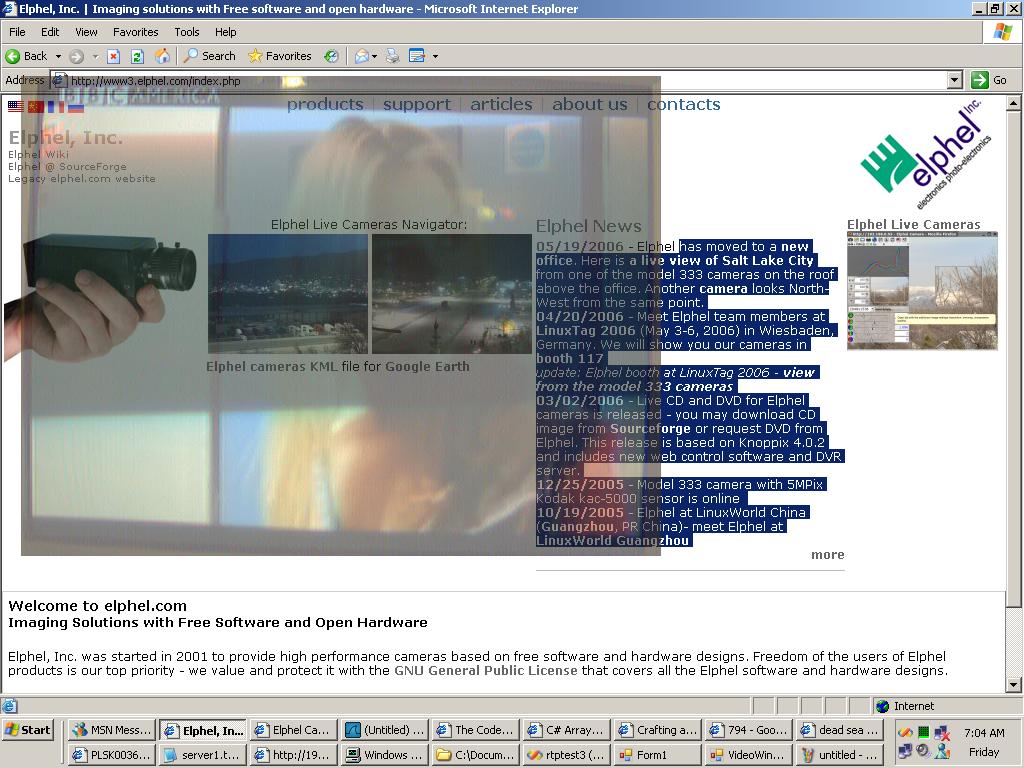Select the French flag language icon
Screen dimensions: 1024x768
[x=56, y=106]
